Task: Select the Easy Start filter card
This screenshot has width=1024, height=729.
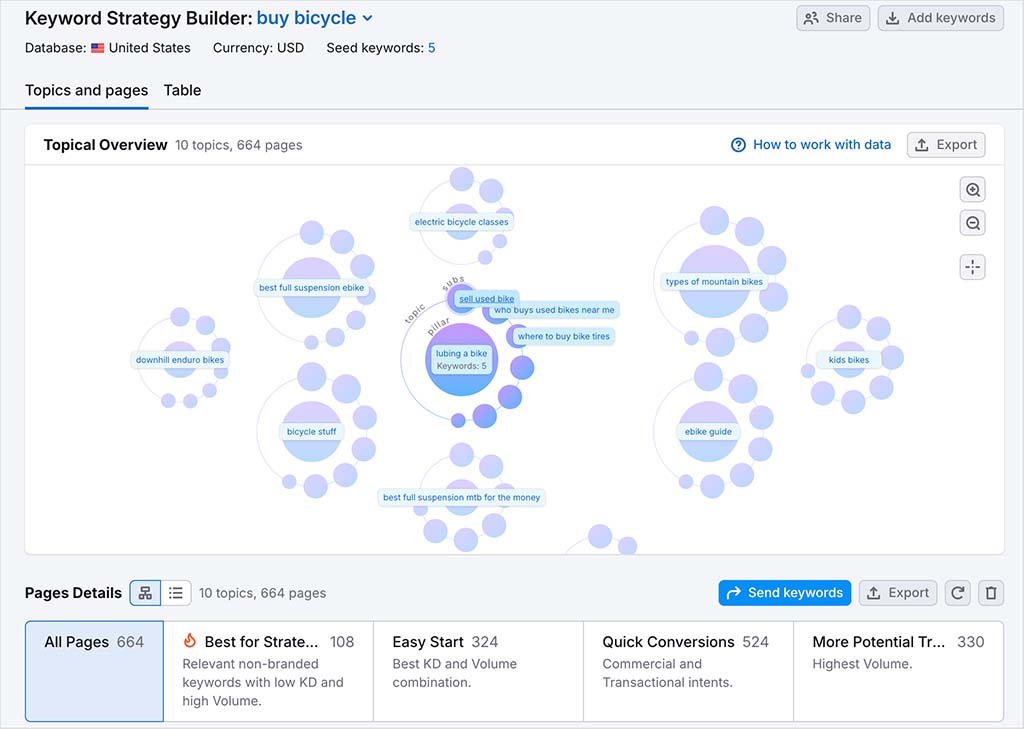Action: (x=477, y=670)
